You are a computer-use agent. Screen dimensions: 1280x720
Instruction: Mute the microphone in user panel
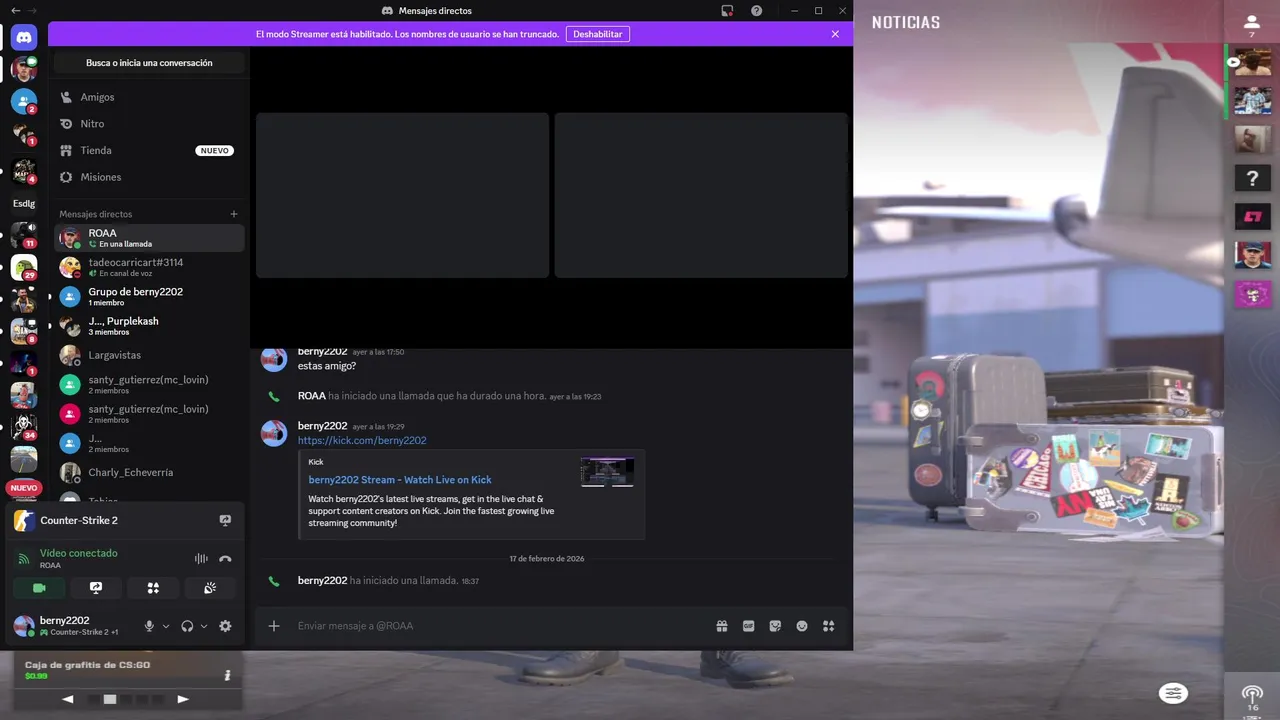tap(149, 626)
